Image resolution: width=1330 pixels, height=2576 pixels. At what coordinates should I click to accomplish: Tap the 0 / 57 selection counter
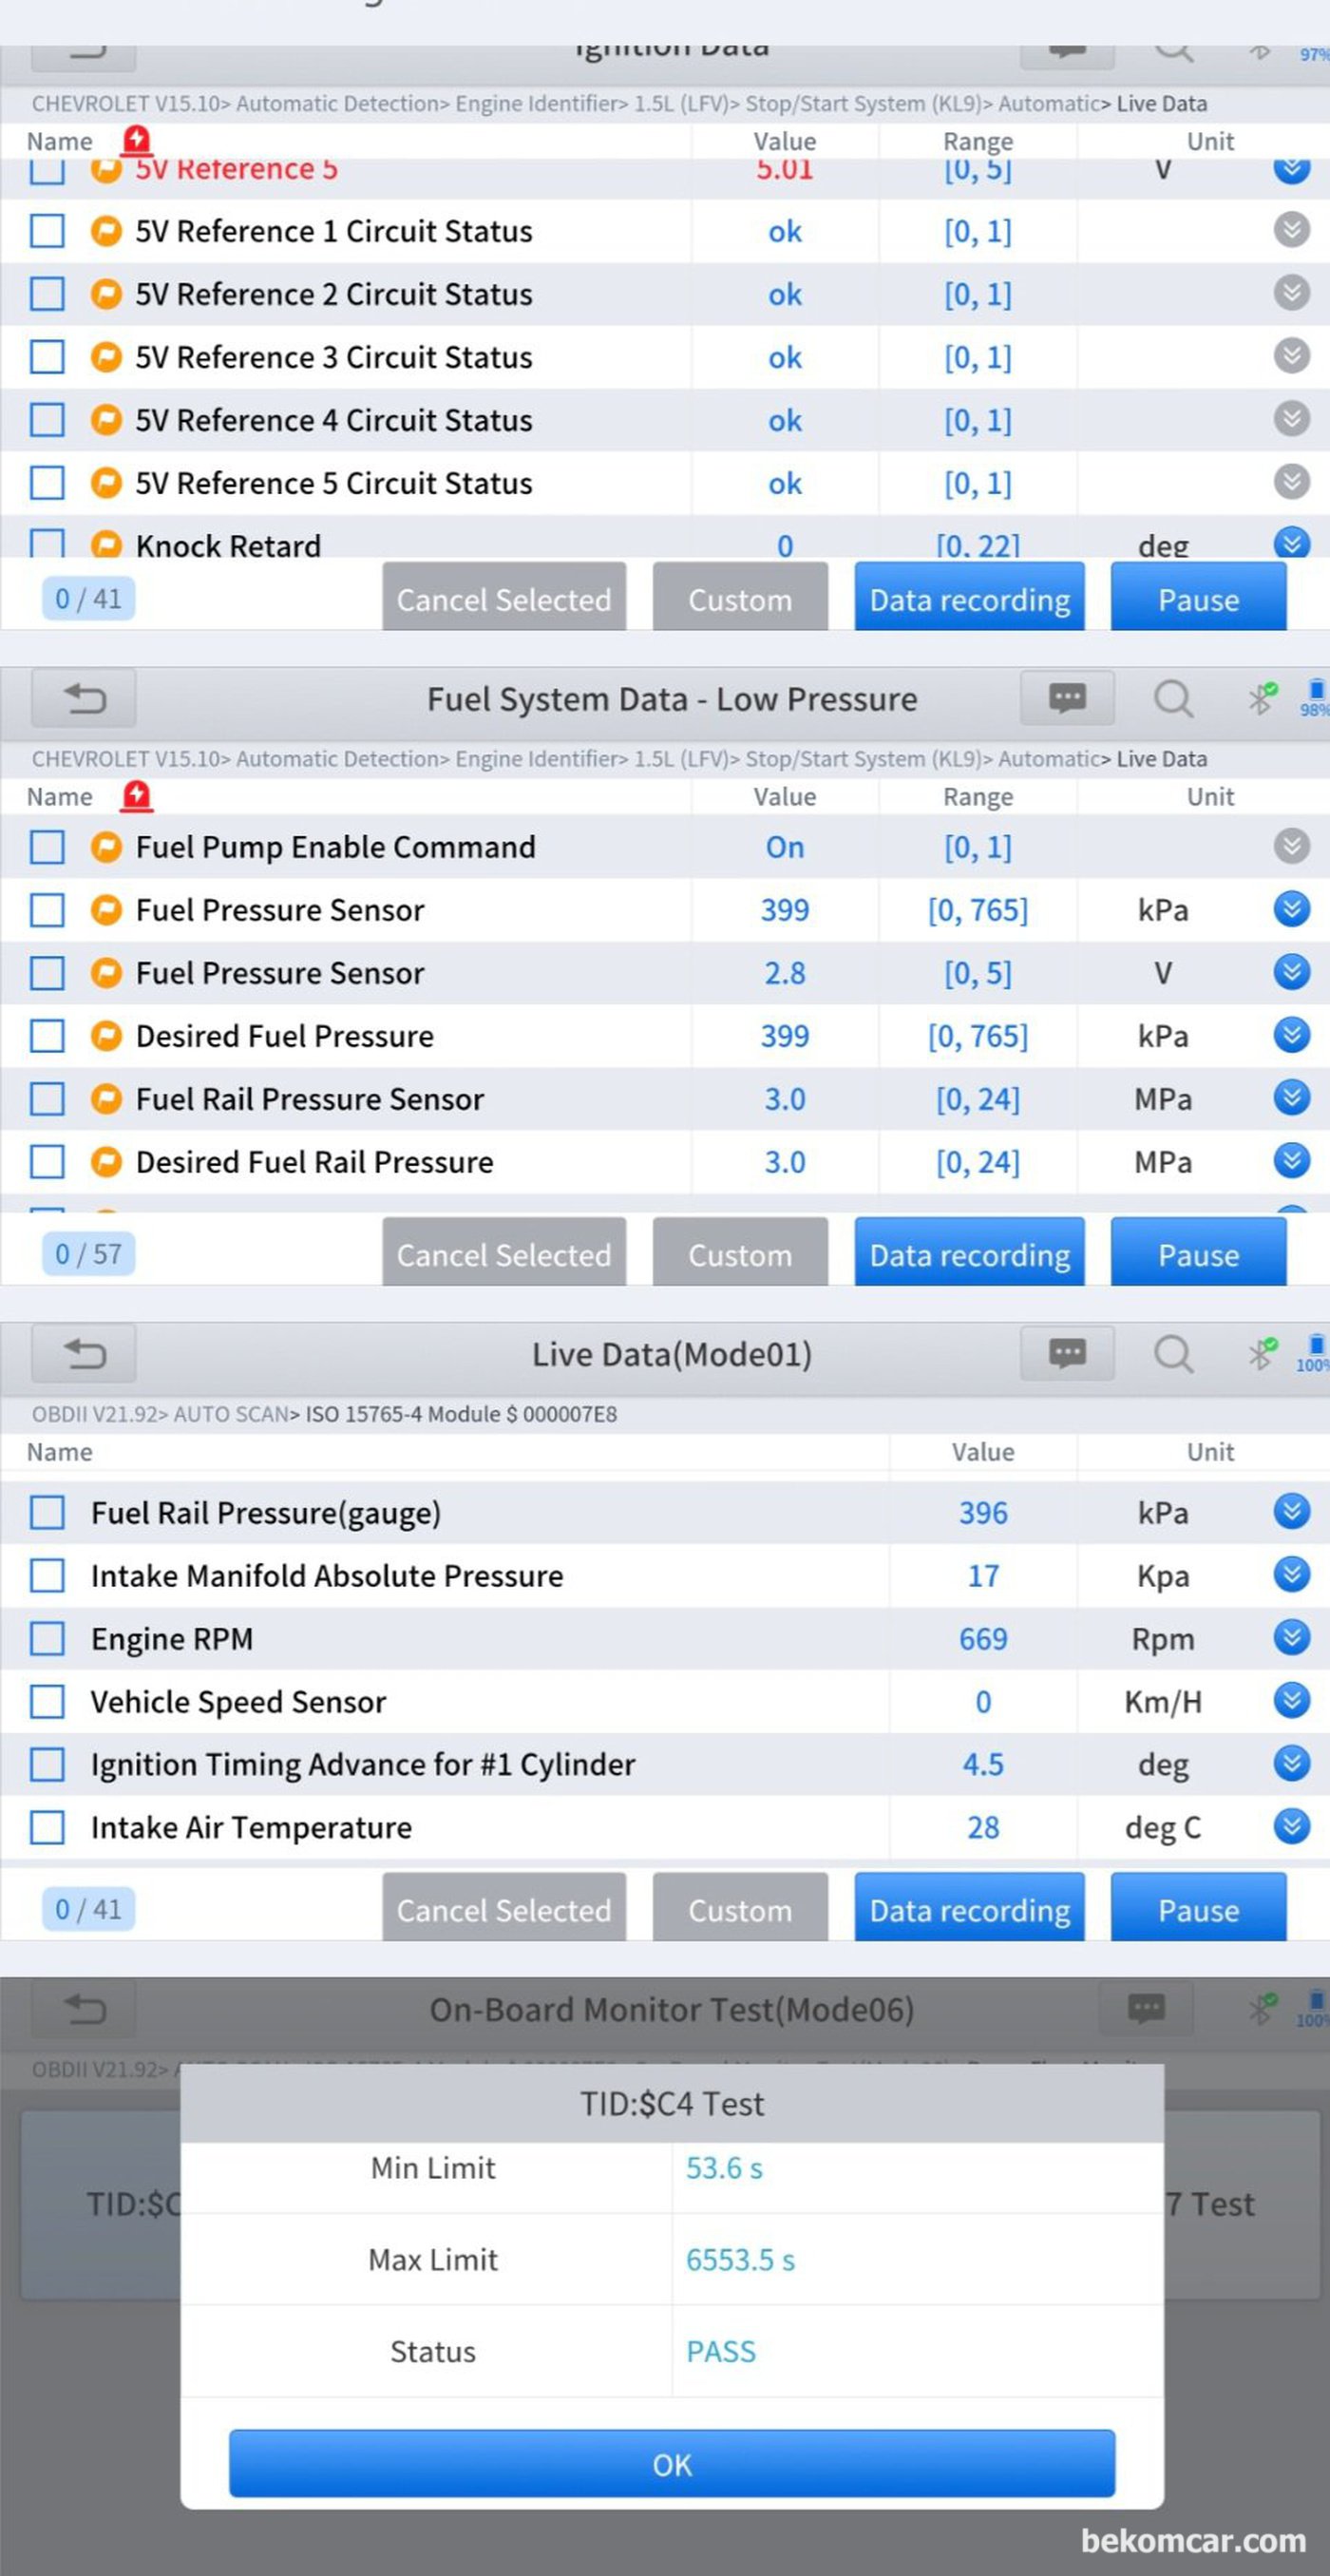coord(88,1254)
